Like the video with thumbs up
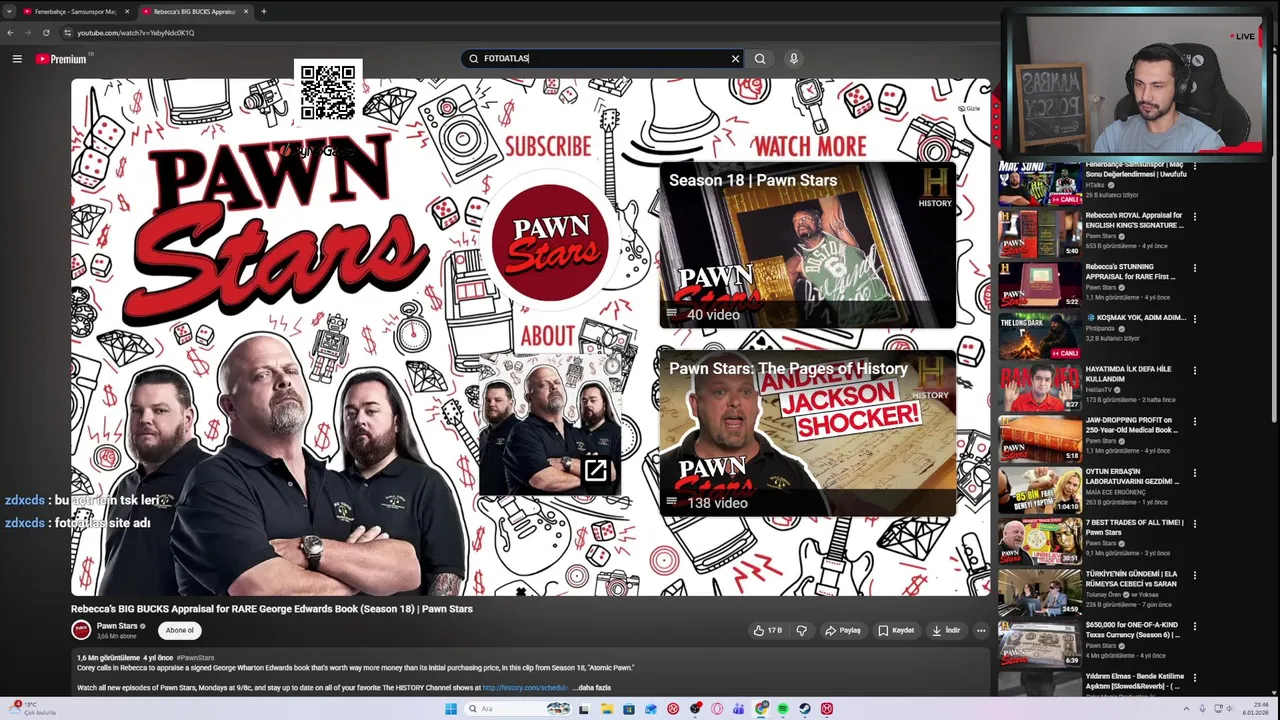The image size is (1280, 720). tap(768, 630)
